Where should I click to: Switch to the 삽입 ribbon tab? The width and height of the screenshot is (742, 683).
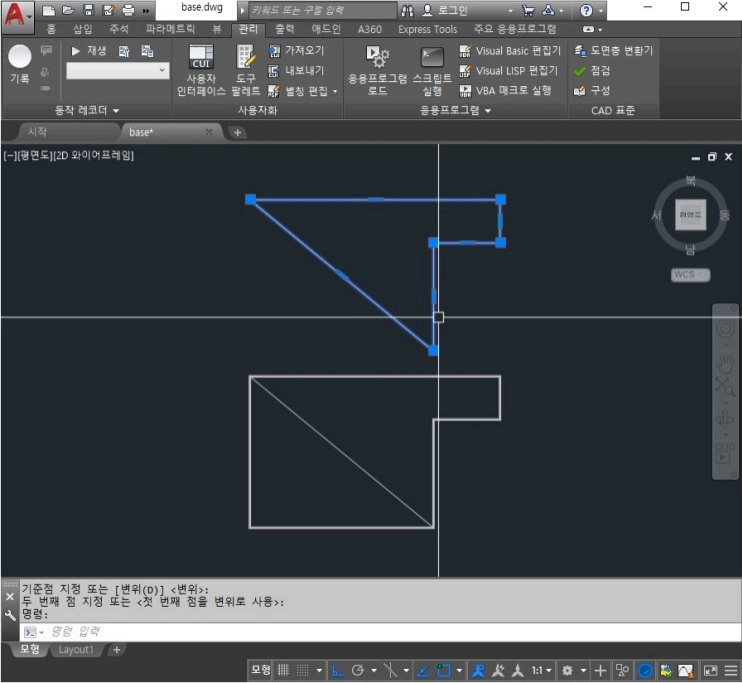(x=82, y=29)
